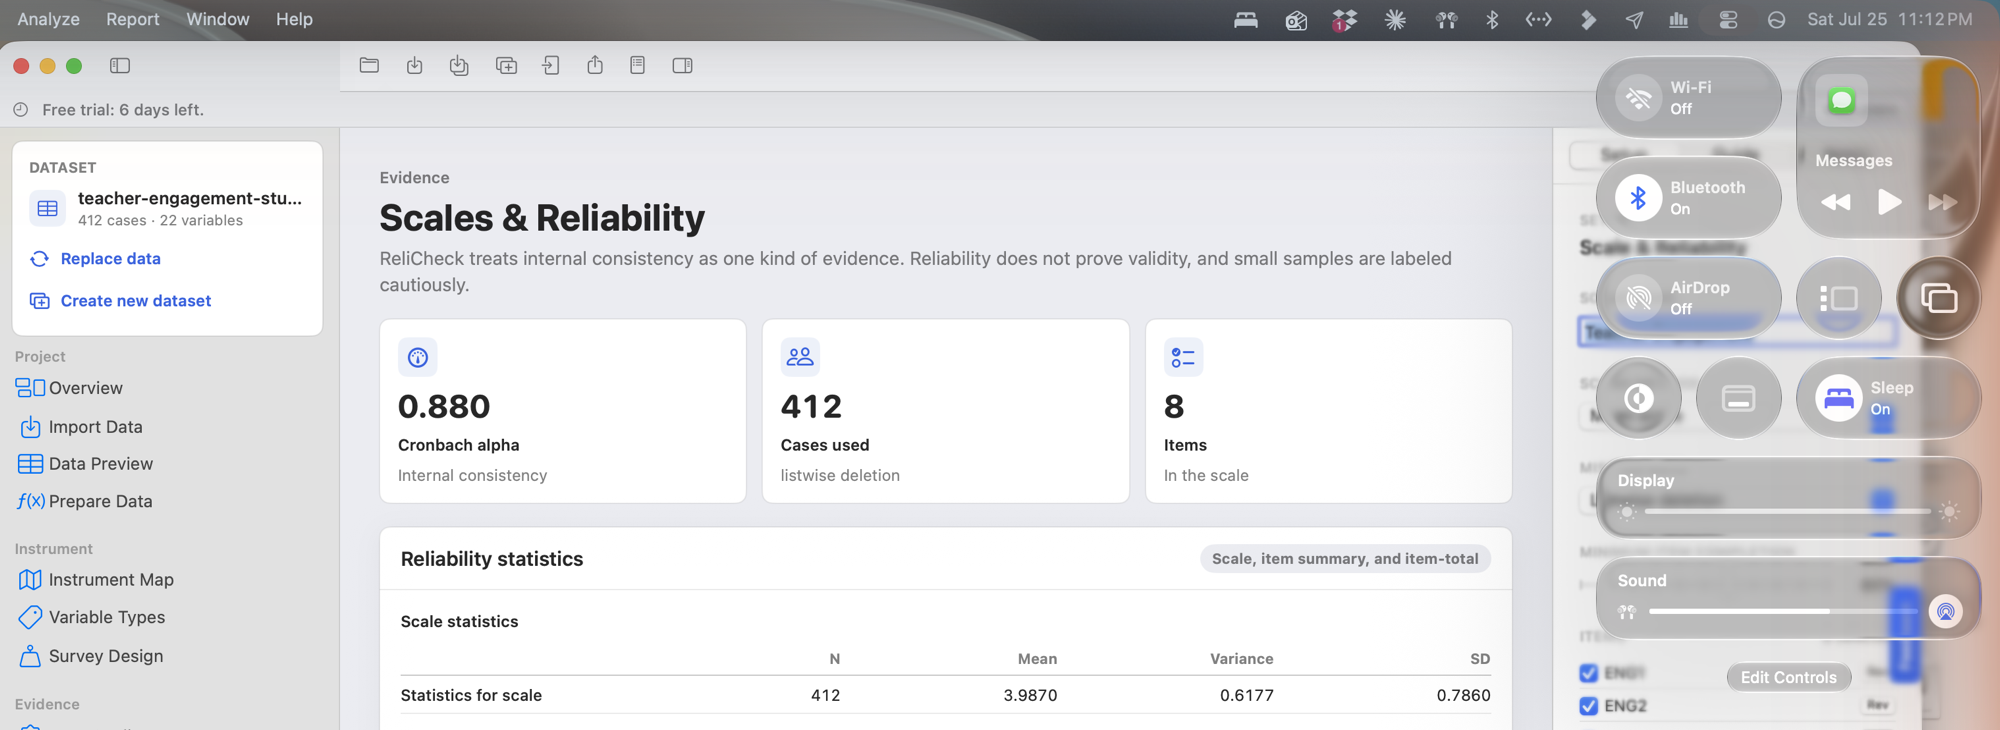2000x730 pixels.
Task: Toggle Bluetooth in Control Center
Action: [1638, 198]
